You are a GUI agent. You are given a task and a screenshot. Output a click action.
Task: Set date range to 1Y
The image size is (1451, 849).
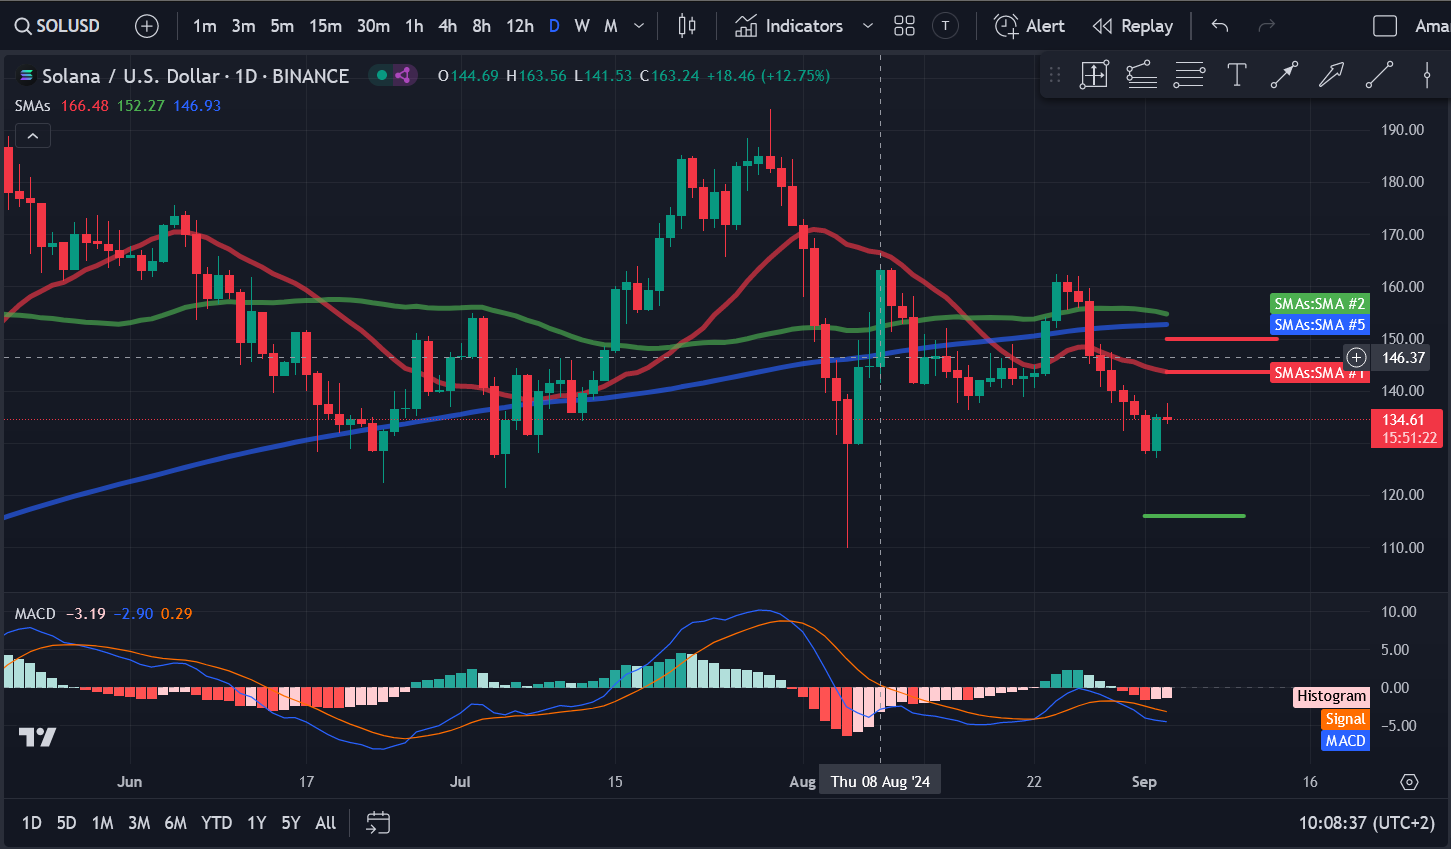pos(257,823)
